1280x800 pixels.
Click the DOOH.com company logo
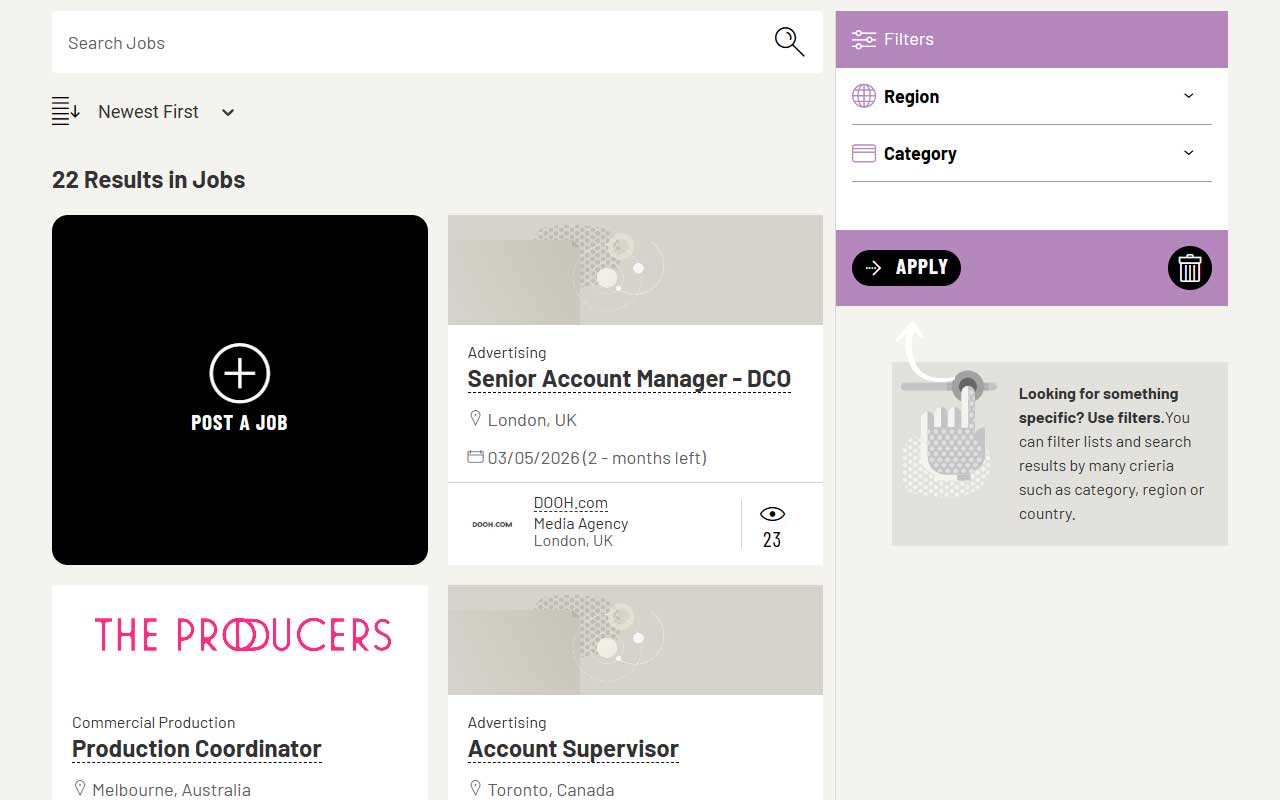[492, 523]
